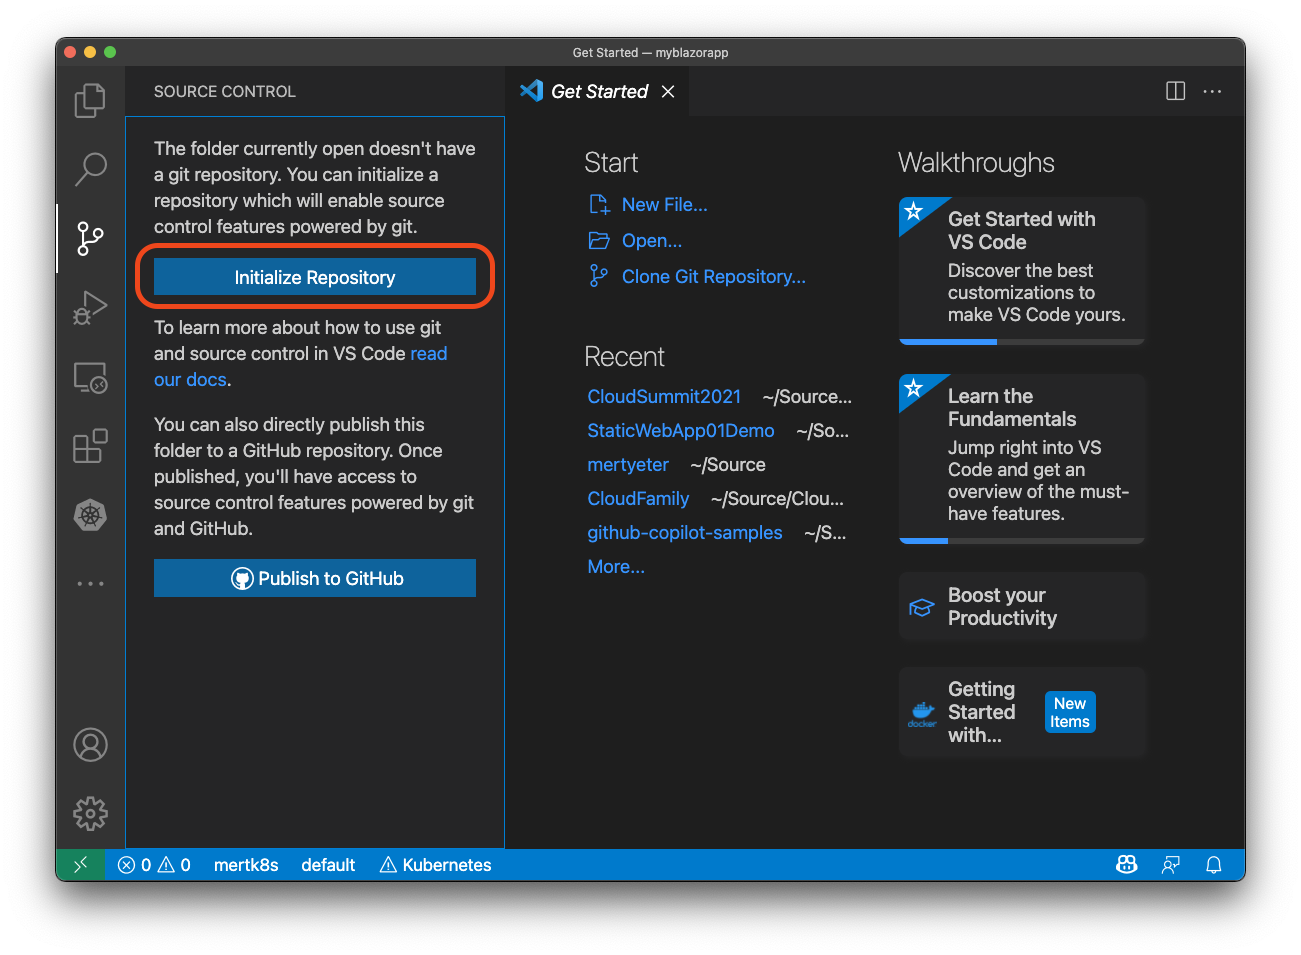
Task: Click the feedback icon in status bar
Action: (x=1171, y=865)
